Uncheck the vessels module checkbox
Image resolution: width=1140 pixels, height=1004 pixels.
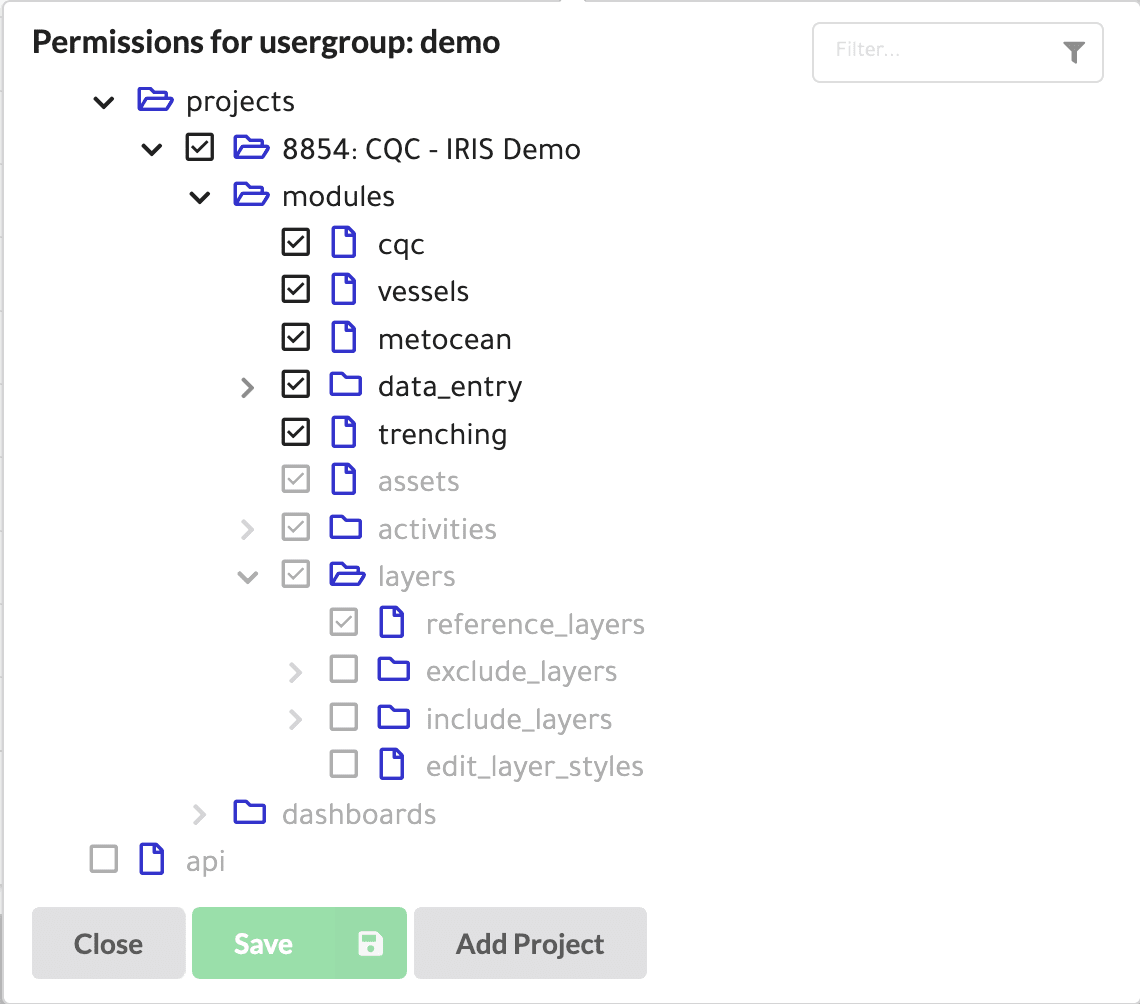click(x=296, y=289)
